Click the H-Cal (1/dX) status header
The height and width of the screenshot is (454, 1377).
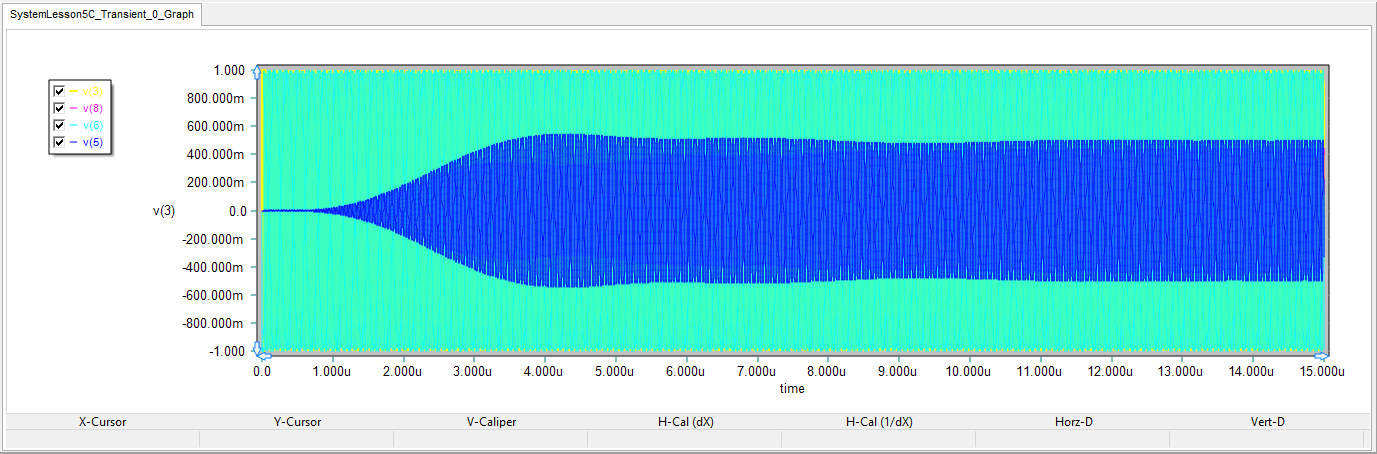(x=879, y=422)
